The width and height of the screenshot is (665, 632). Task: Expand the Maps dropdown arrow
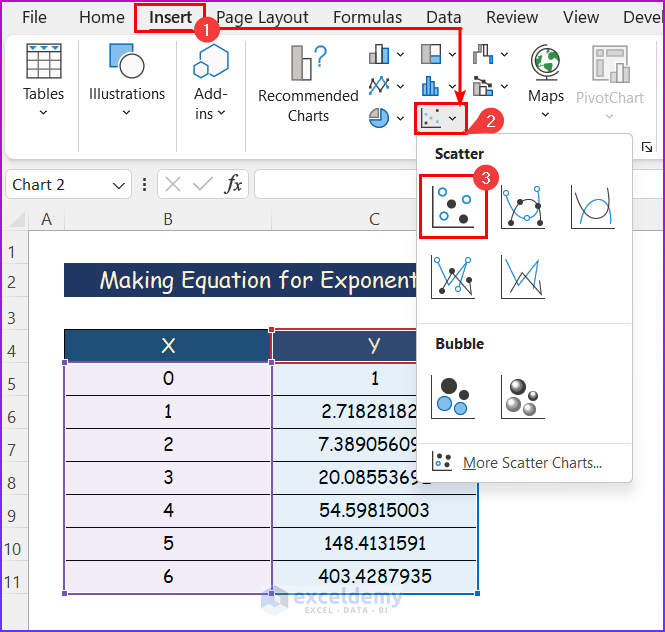pos(545,115)
